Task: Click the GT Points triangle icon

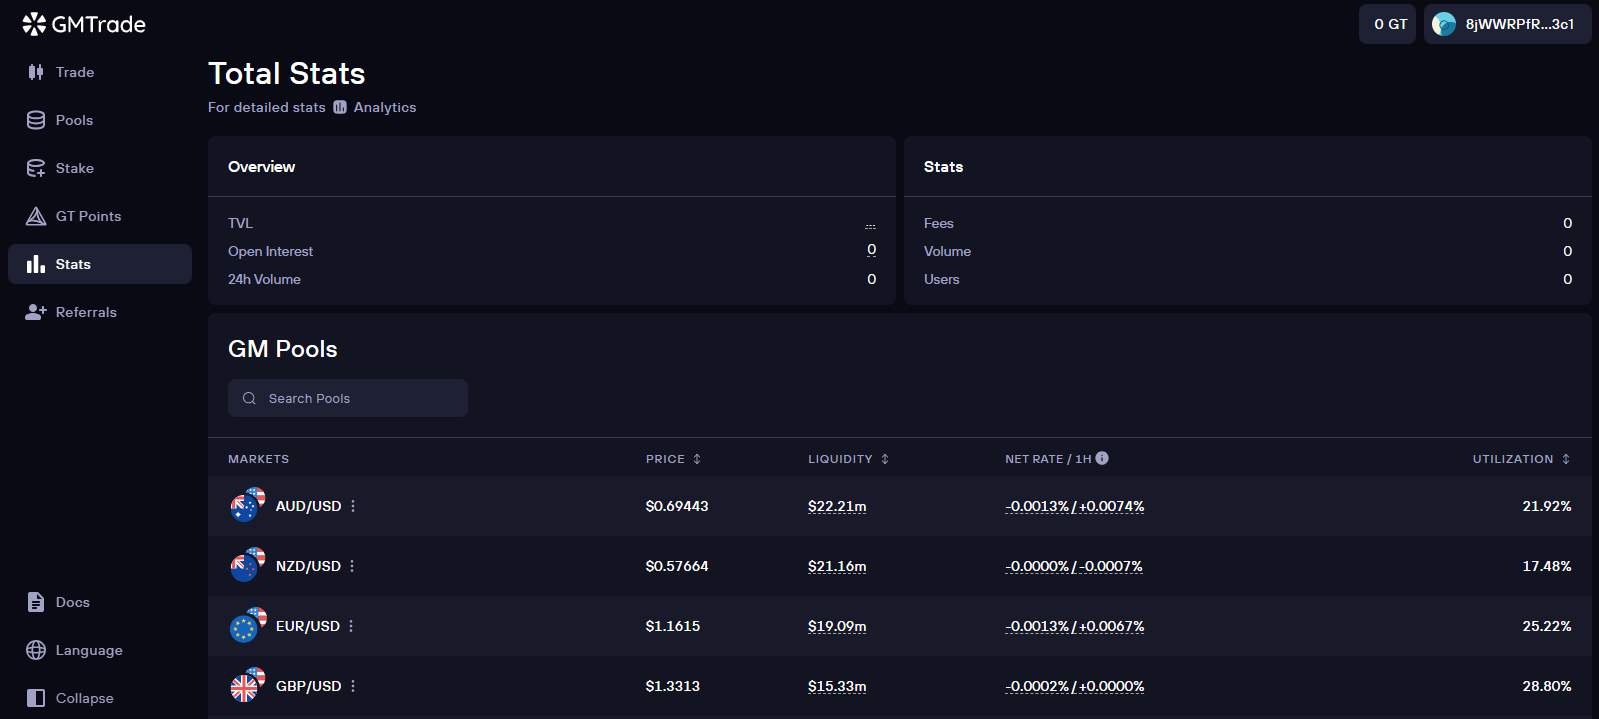Action: (36, 216)
